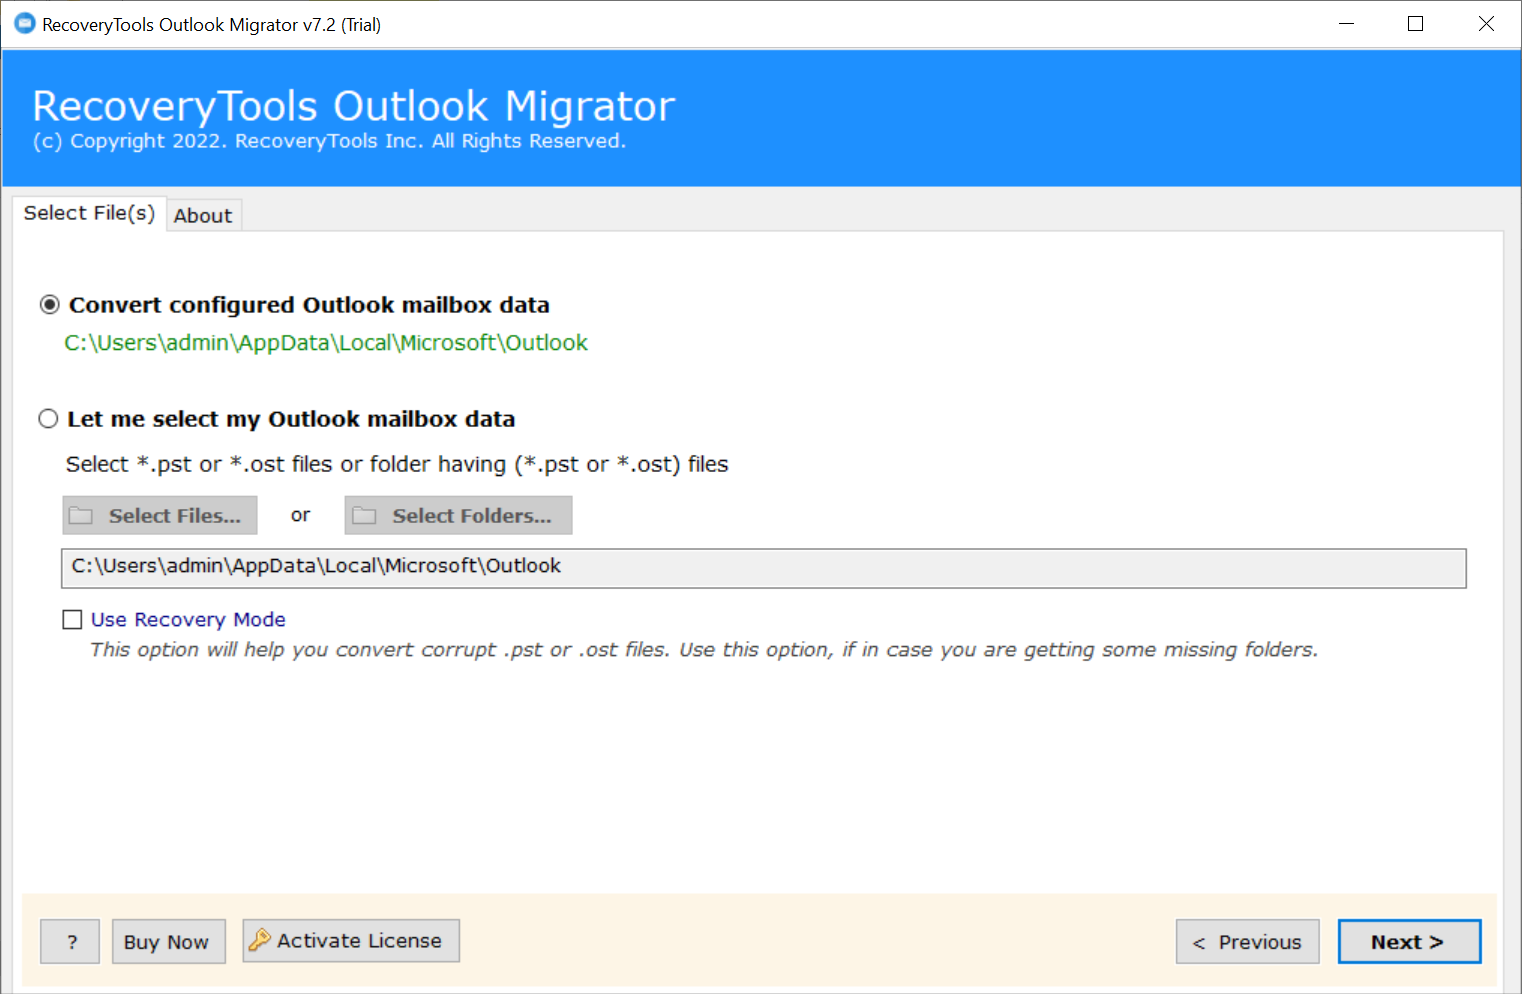Close the Outlook Migrator window

click(x=1486, y=23)
